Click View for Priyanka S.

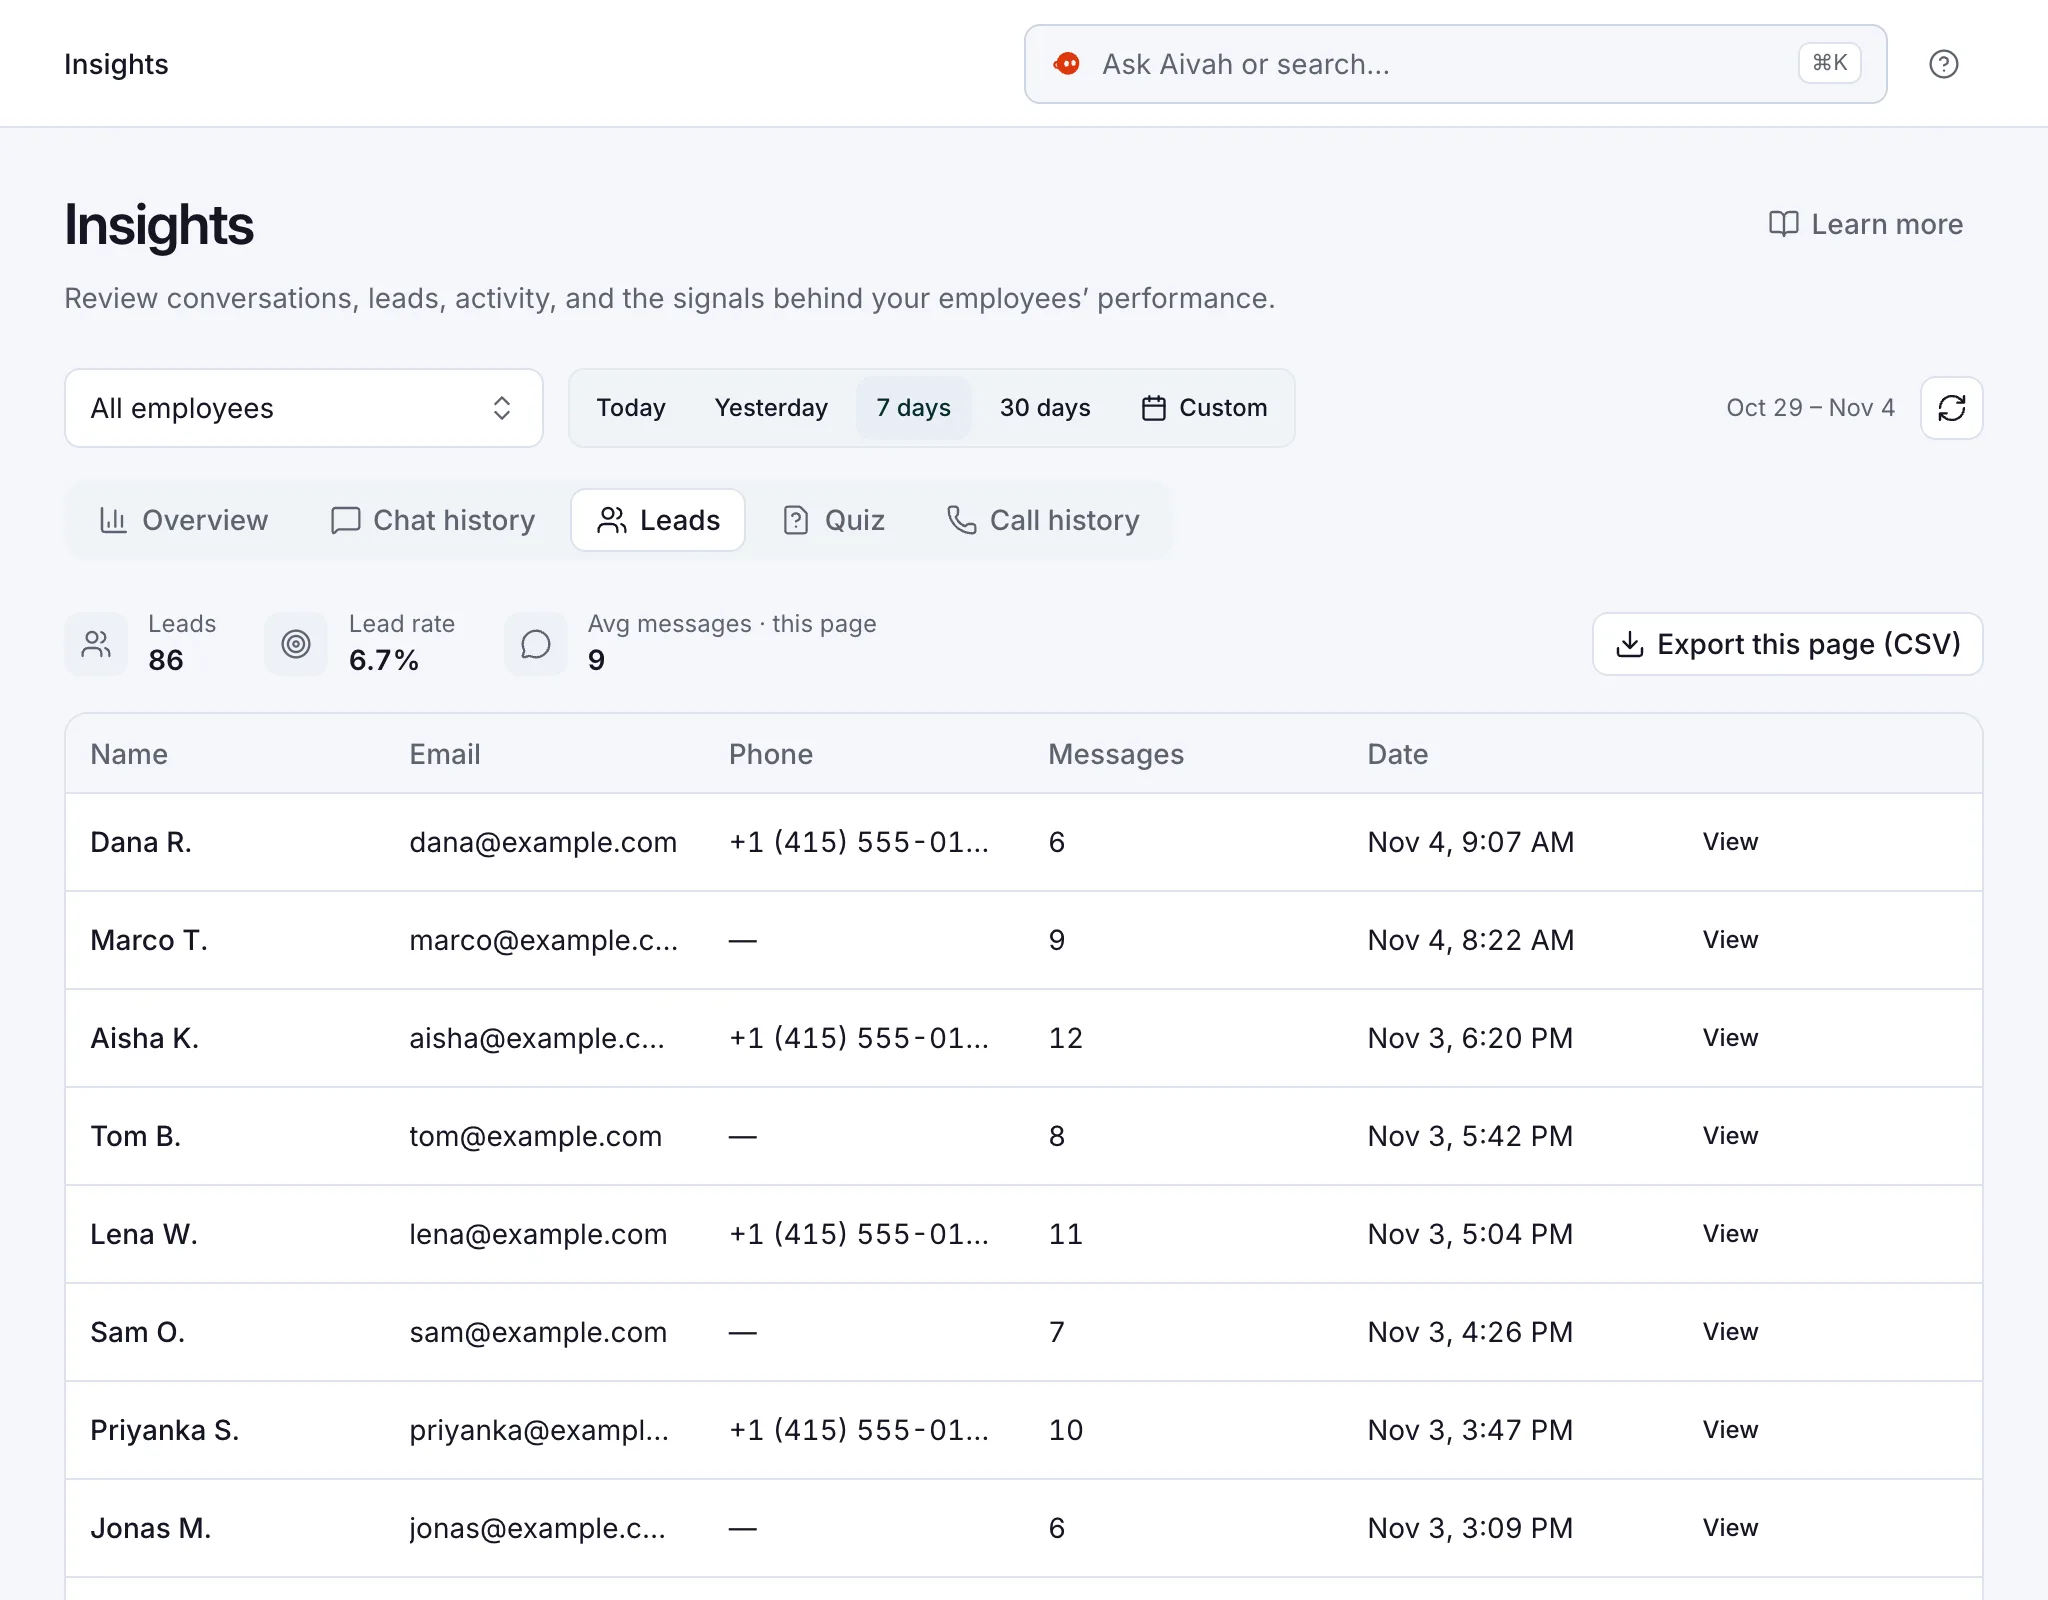click(x=1730, y=1430)
